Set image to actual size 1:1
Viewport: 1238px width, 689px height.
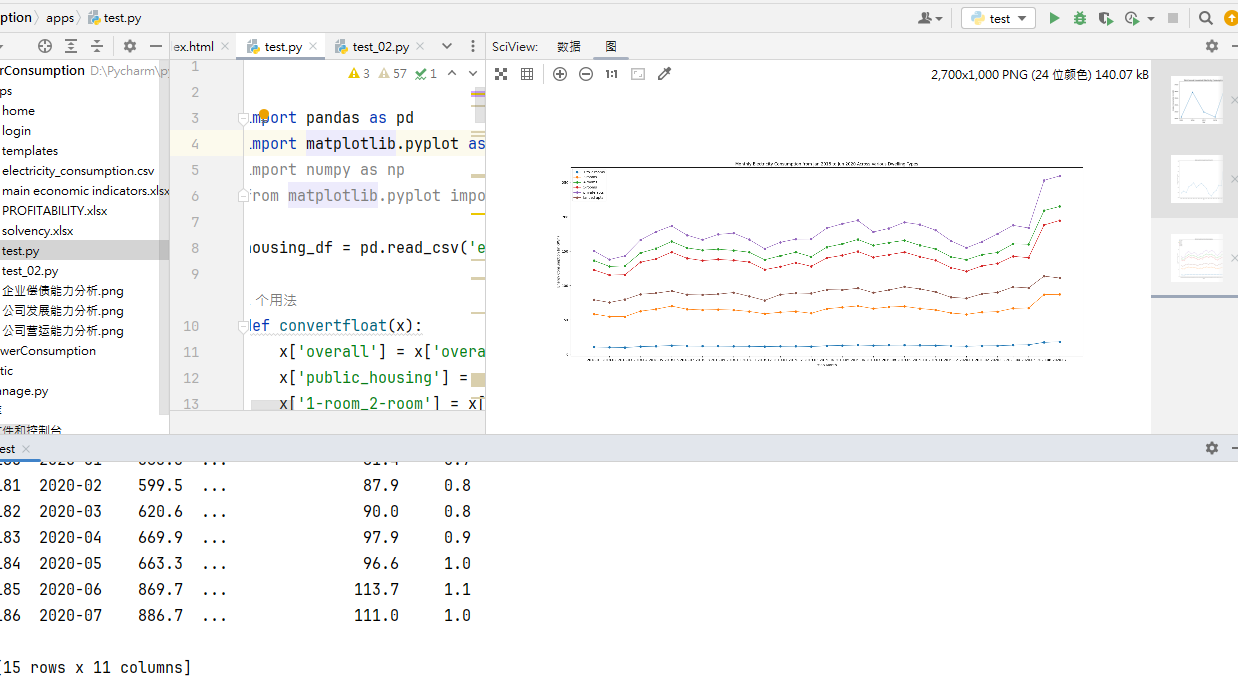pyautogui.click(x=611, y=74)
